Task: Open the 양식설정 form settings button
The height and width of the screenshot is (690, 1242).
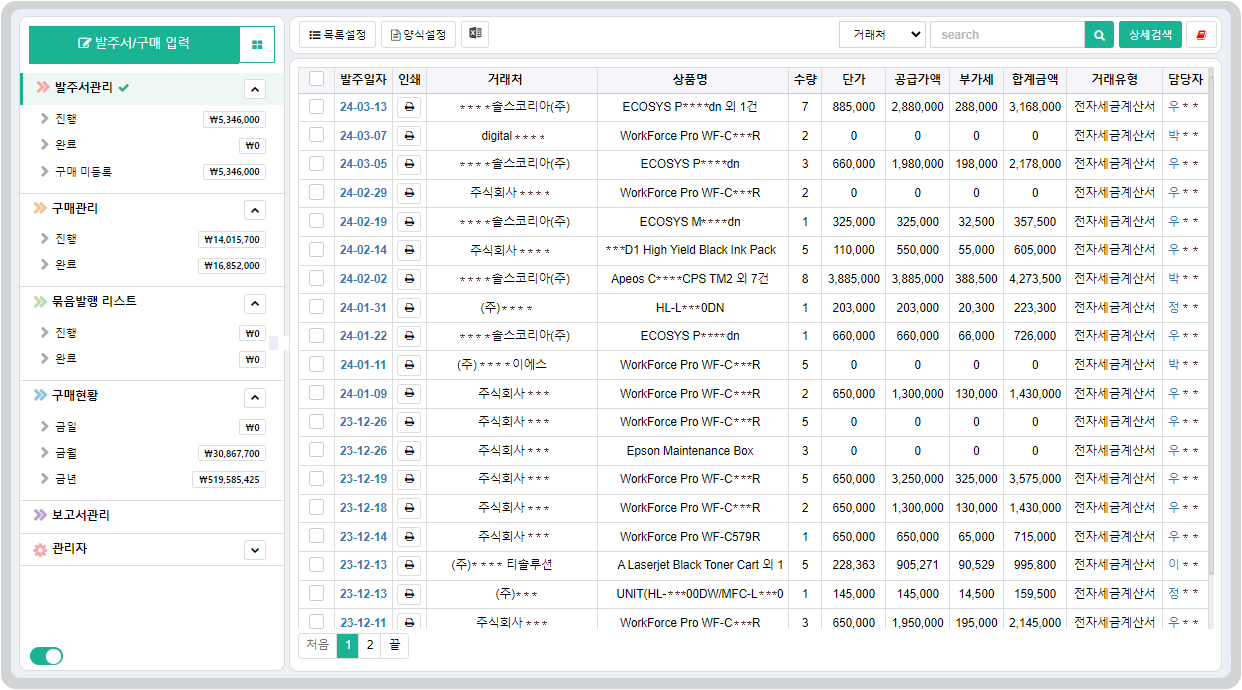Action: 419,35
